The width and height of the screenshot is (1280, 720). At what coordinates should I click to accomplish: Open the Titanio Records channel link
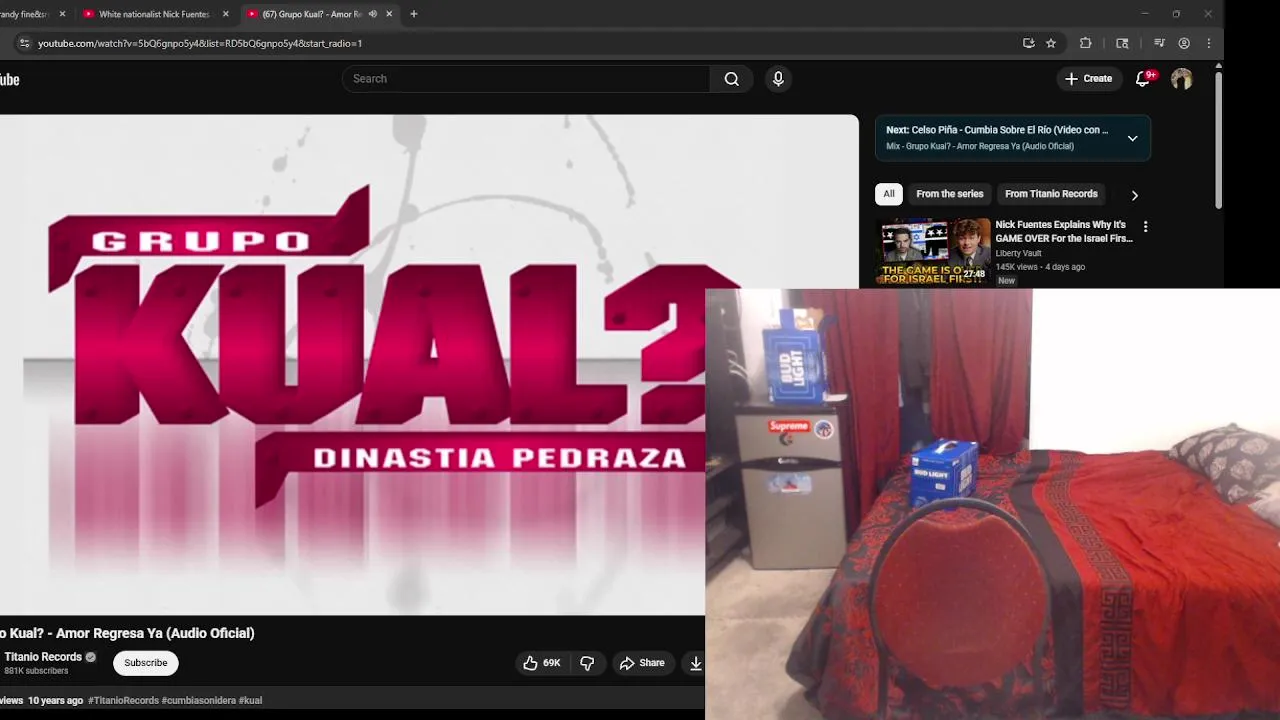(x=43, y=657)
